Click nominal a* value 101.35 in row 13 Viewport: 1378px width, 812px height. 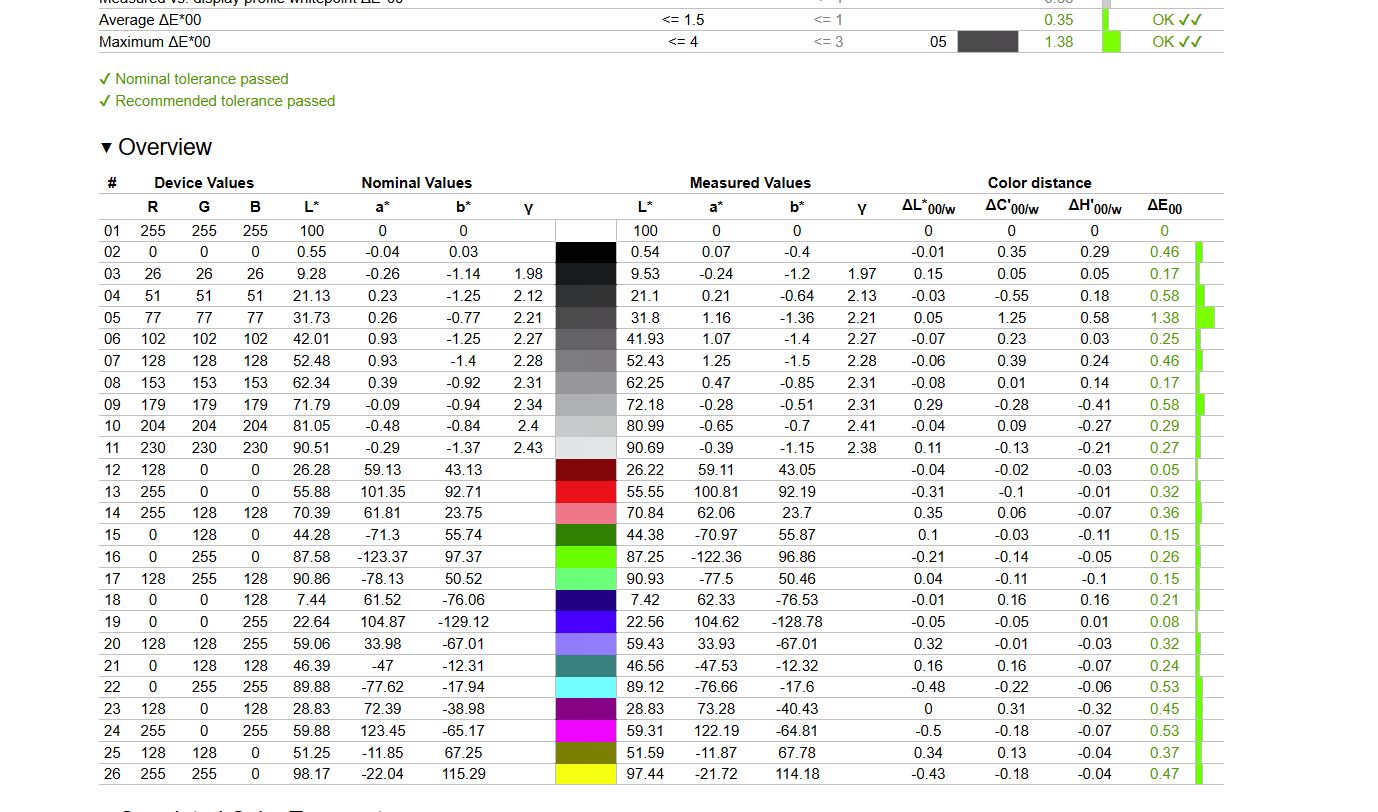coord(382,491)
